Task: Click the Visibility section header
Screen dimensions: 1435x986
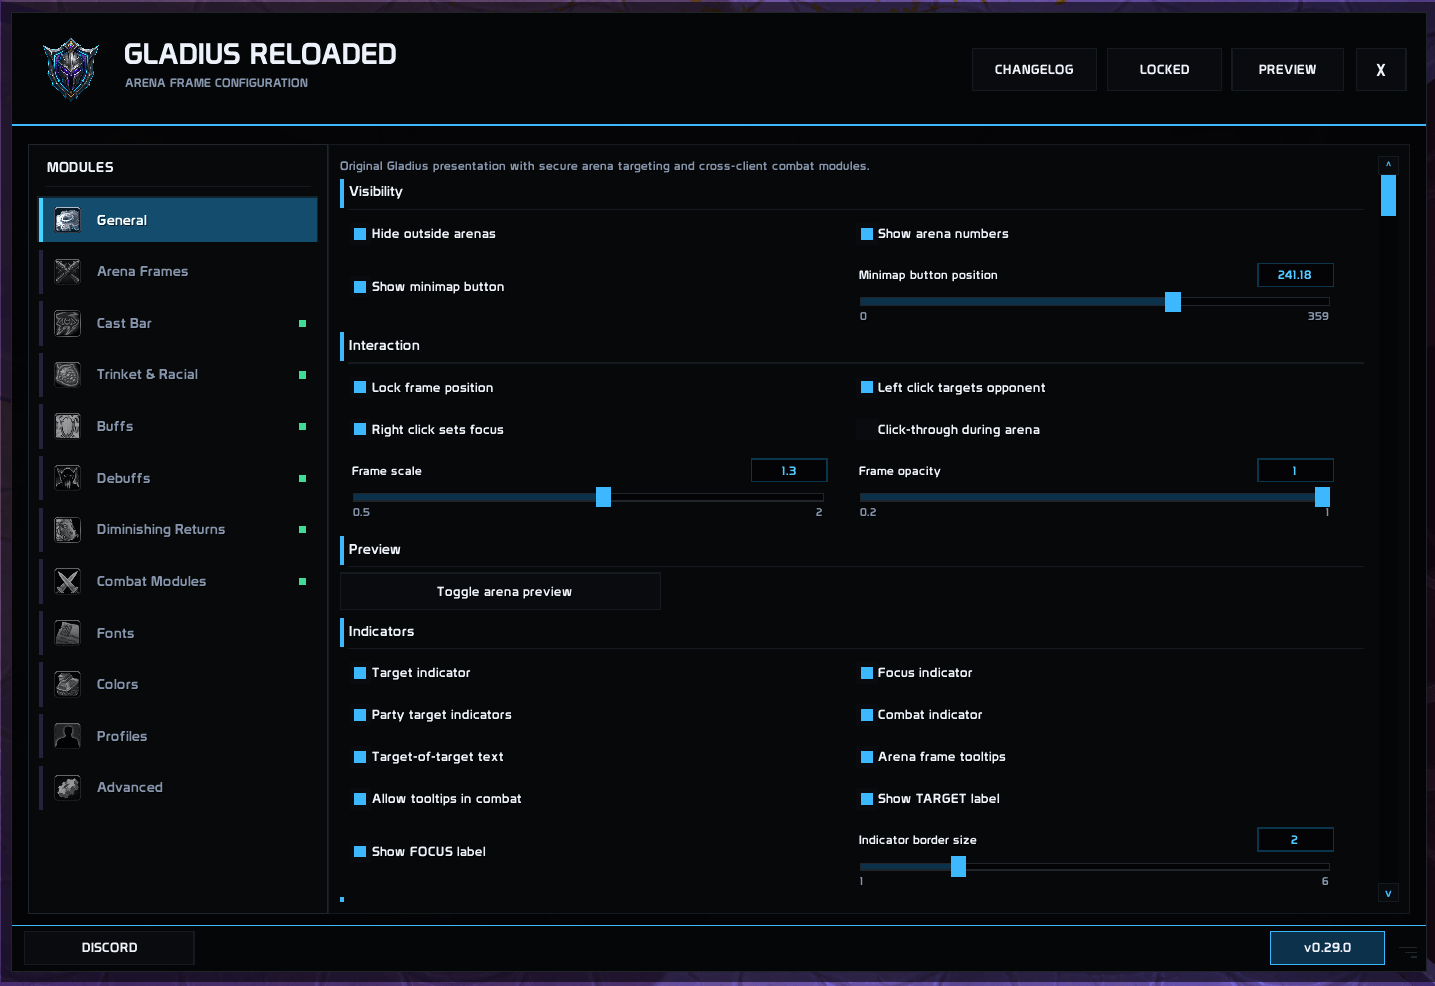Action: pos(376,192)
